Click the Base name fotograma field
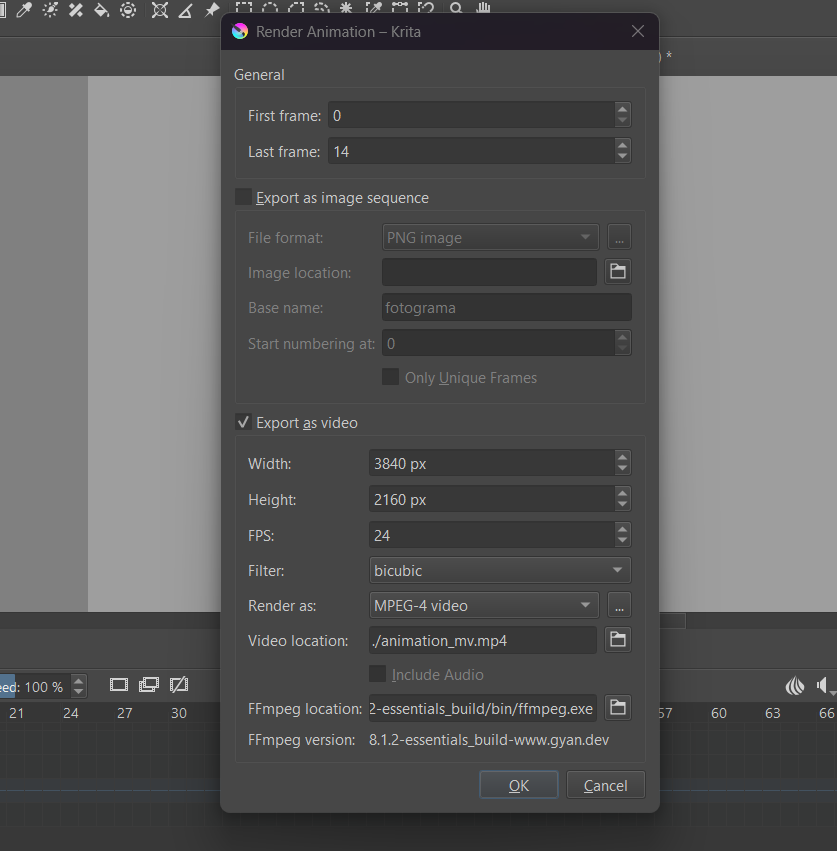Image resolution: width=837 pixels, height=851 pixels. coord(506,307)
